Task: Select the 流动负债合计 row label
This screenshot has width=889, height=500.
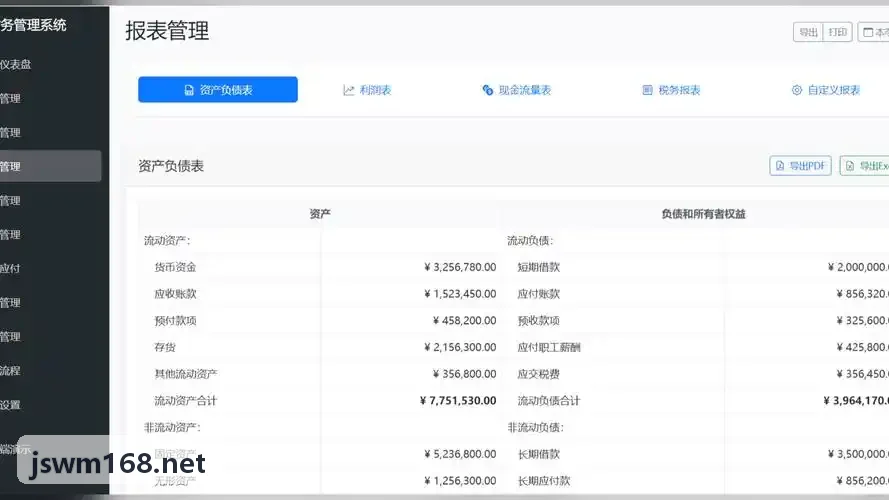Action: [x=549, y=400]
